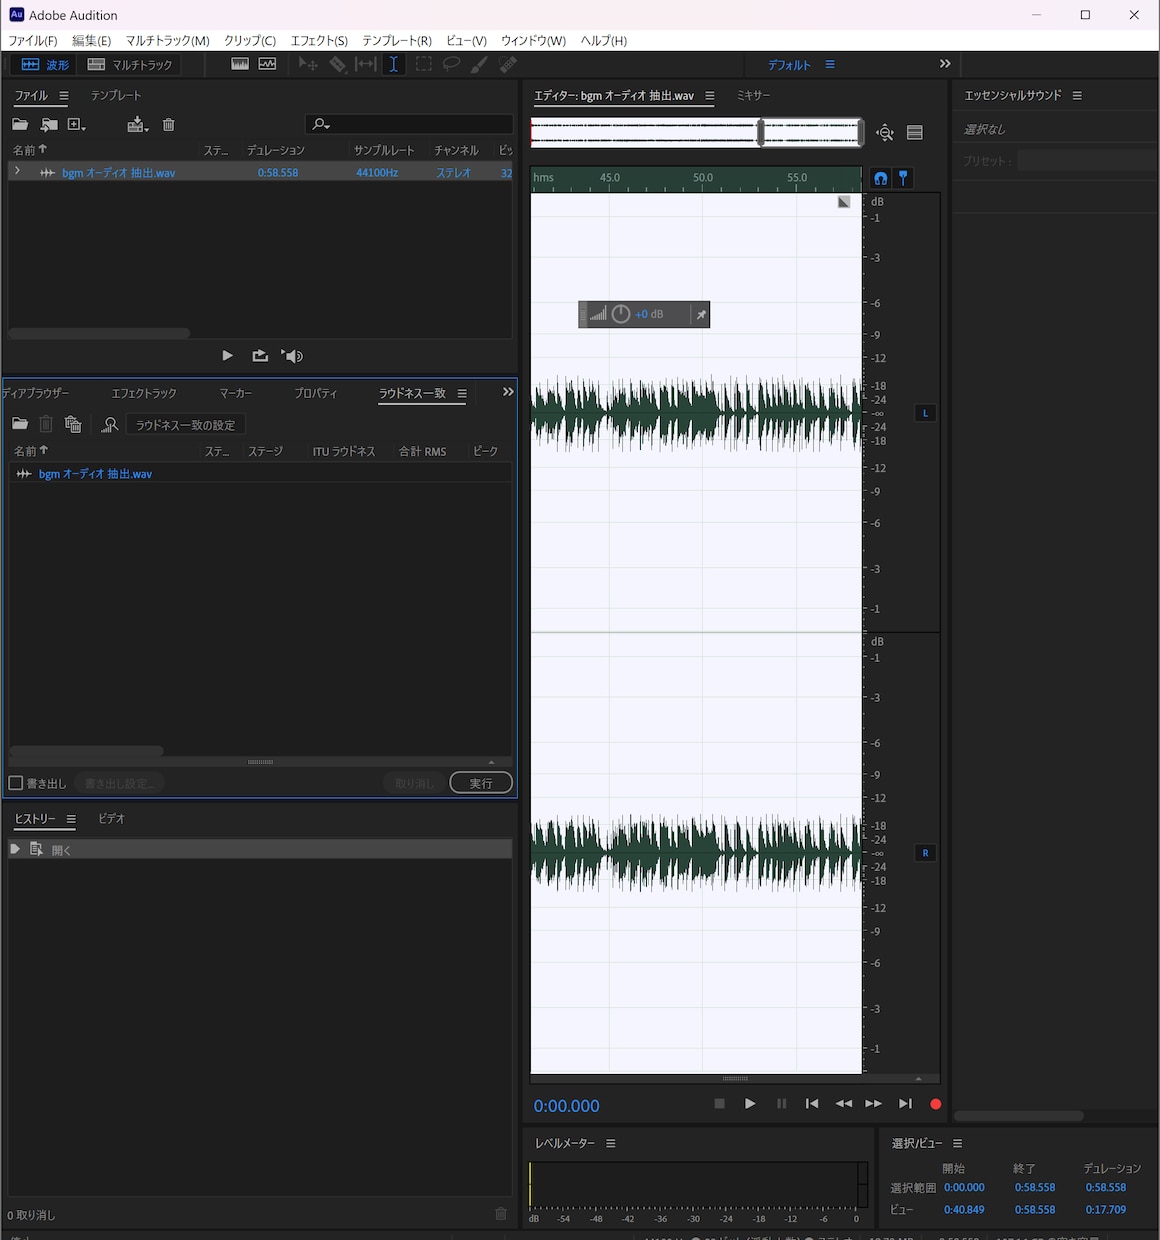Zoom out full in the overview navigator

pyautogui.click(x=885, y=133)
